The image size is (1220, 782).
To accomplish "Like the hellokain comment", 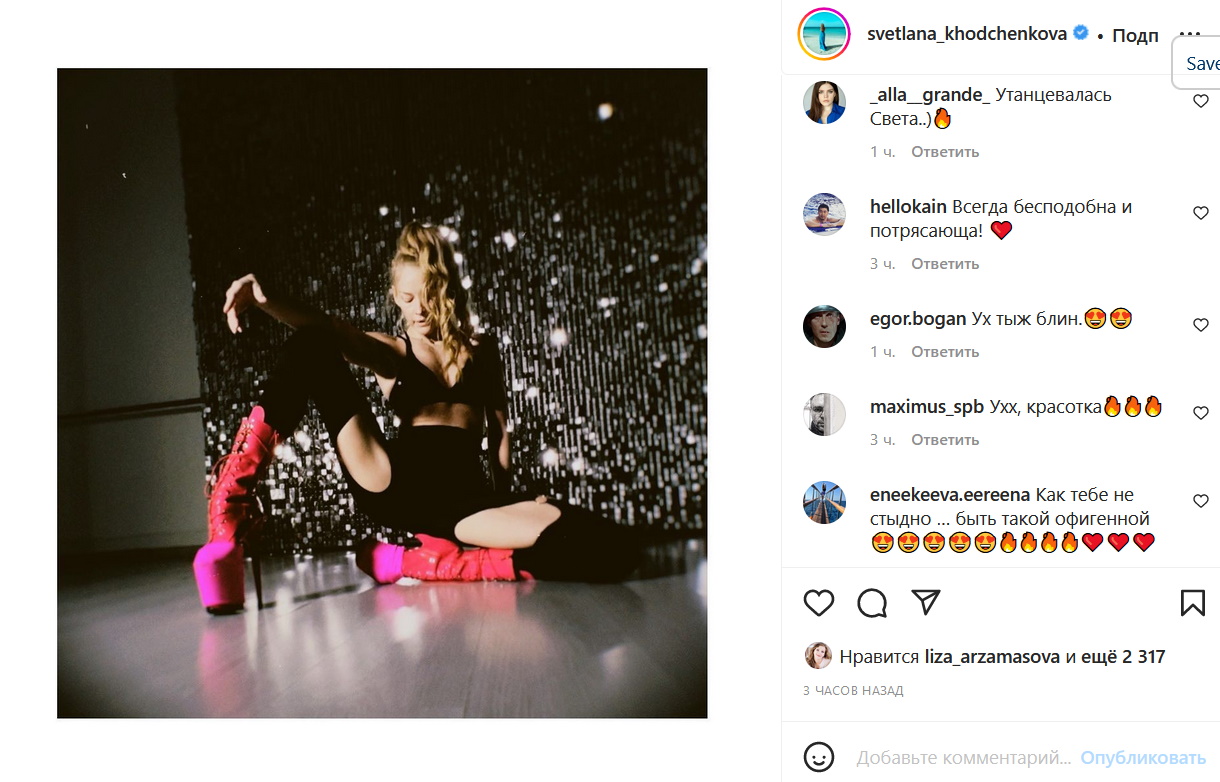I will click(x=1201, y=213).
